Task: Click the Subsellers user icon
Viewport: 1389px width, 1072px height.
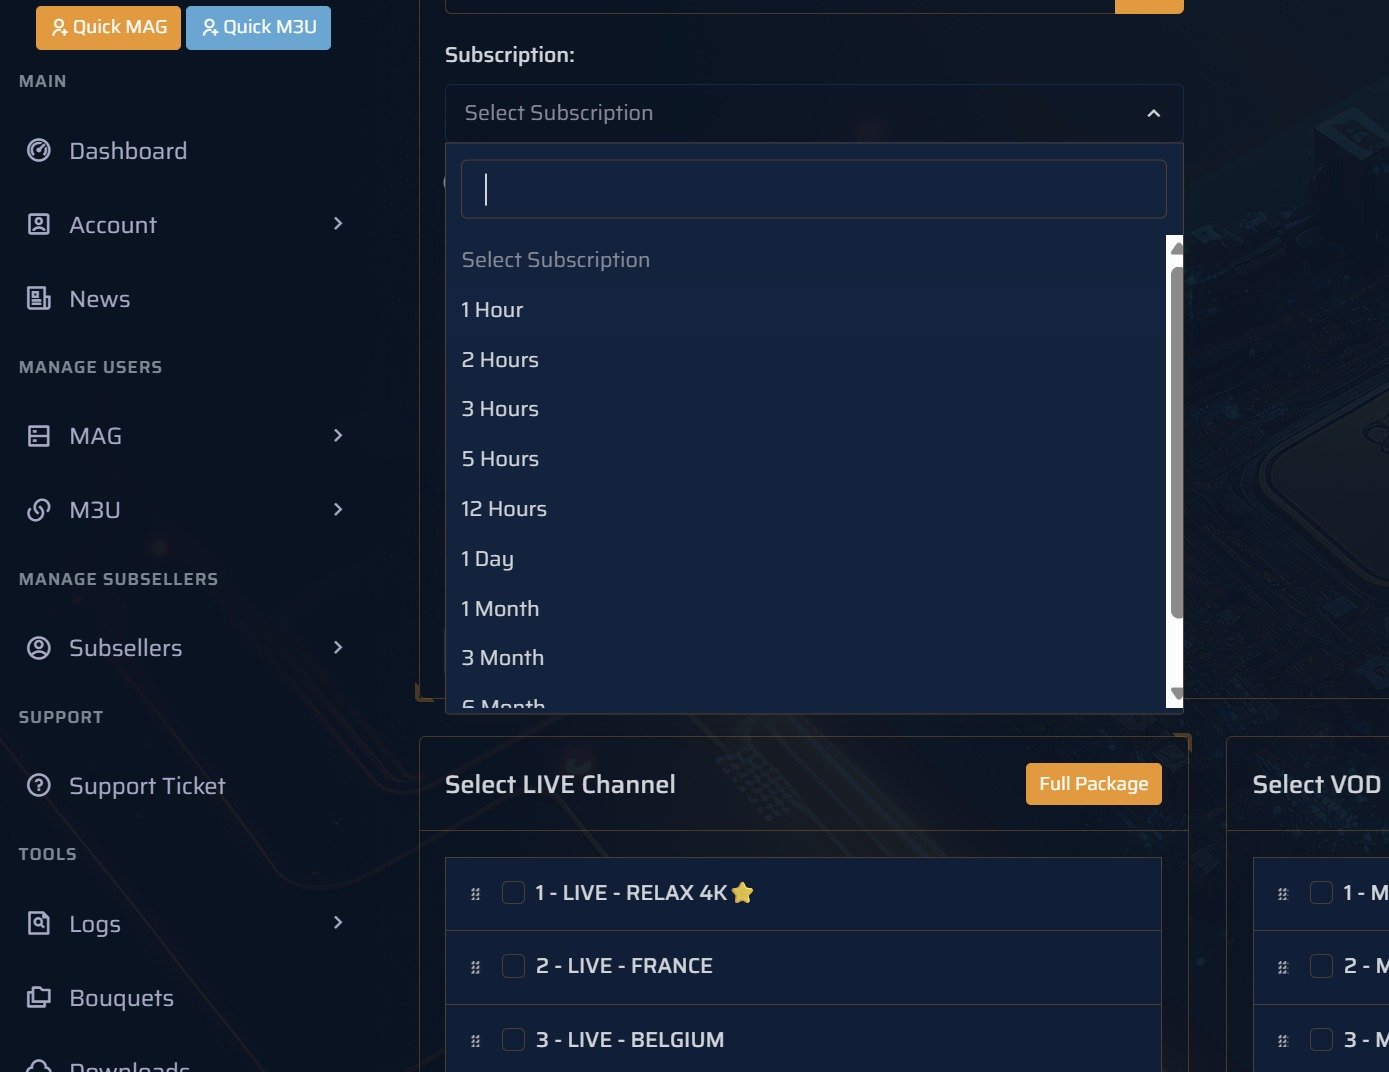Action: coord(39,648)
